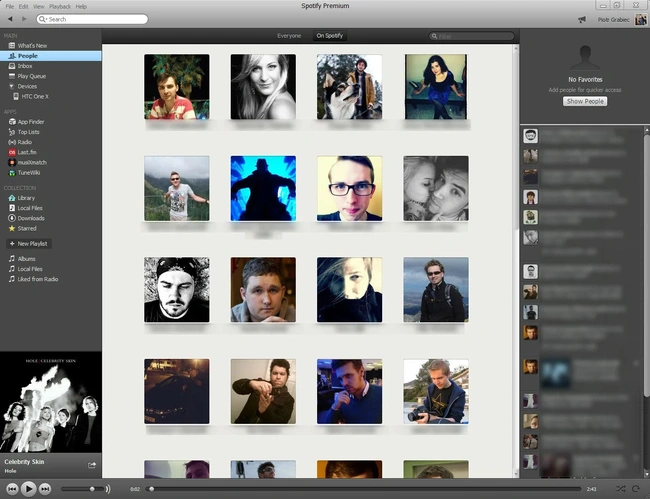Click the Hole artist name
The image size is (650, 499).
(x=10, y=471)
